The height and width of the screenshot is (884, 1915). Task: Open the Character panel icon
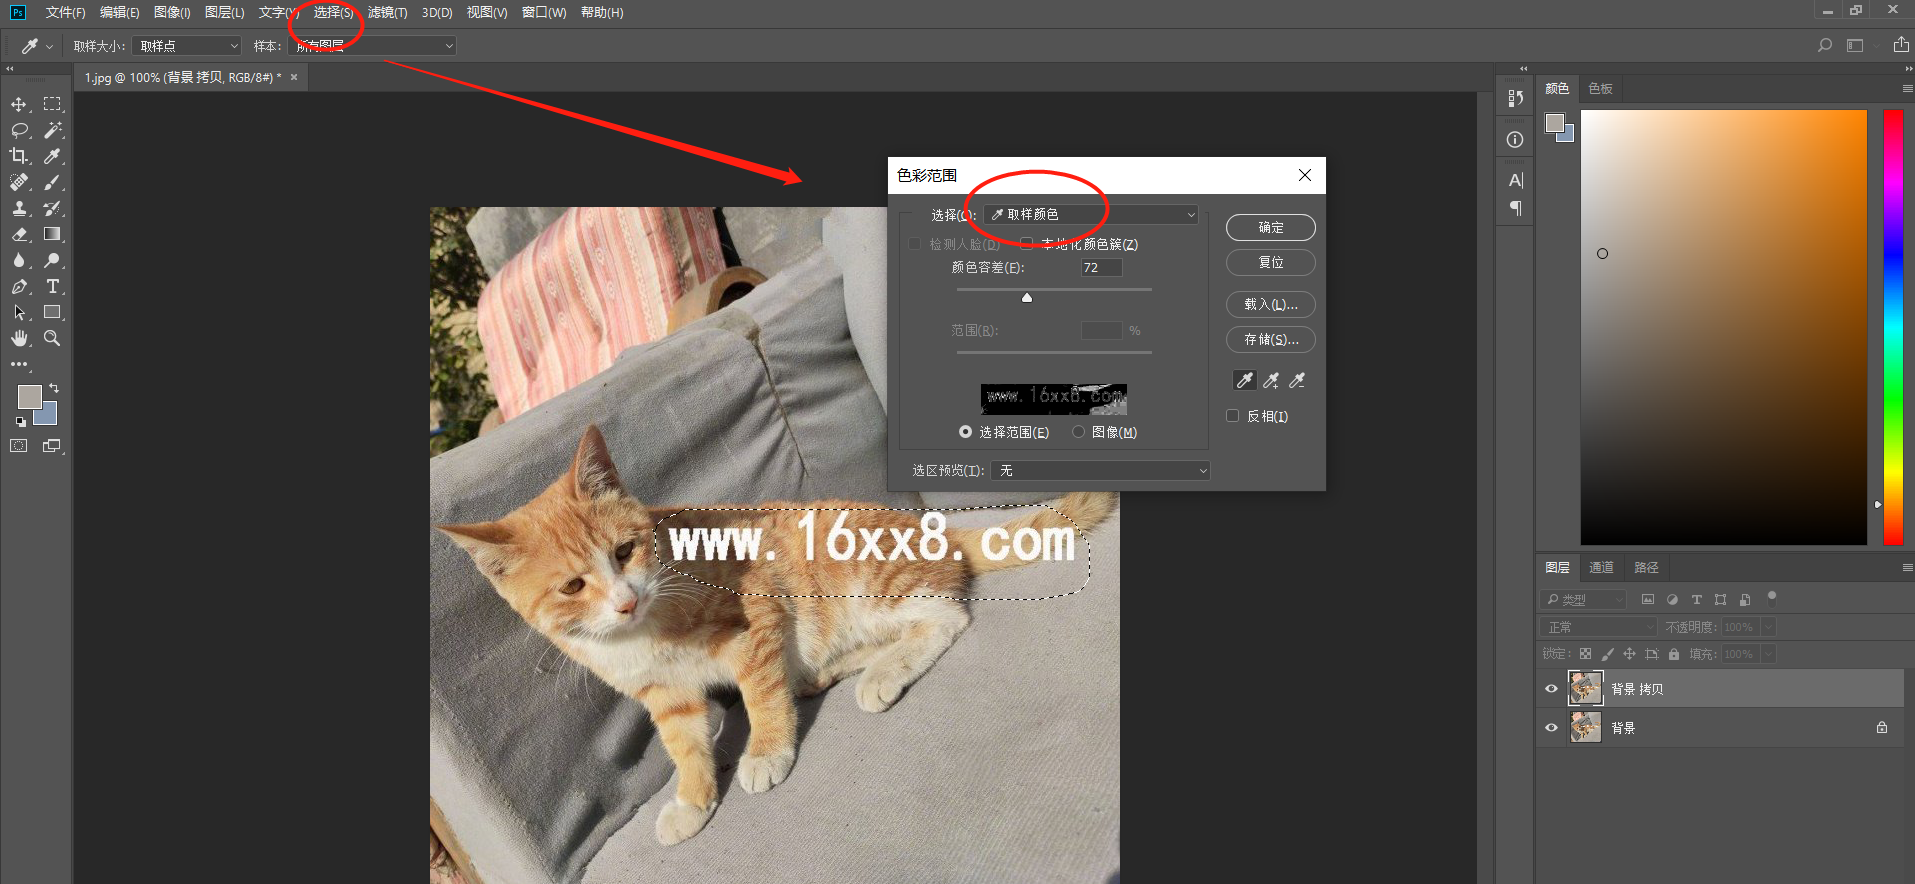click(x=1515, y=181)
